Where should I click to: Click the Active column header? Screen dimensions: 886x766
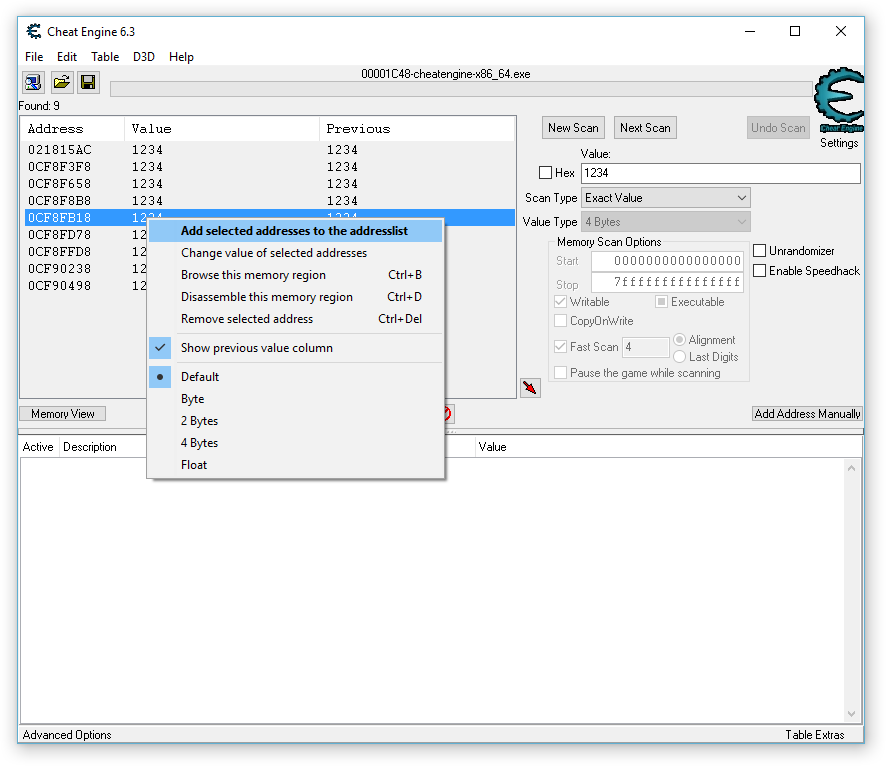tap(38, 447)
